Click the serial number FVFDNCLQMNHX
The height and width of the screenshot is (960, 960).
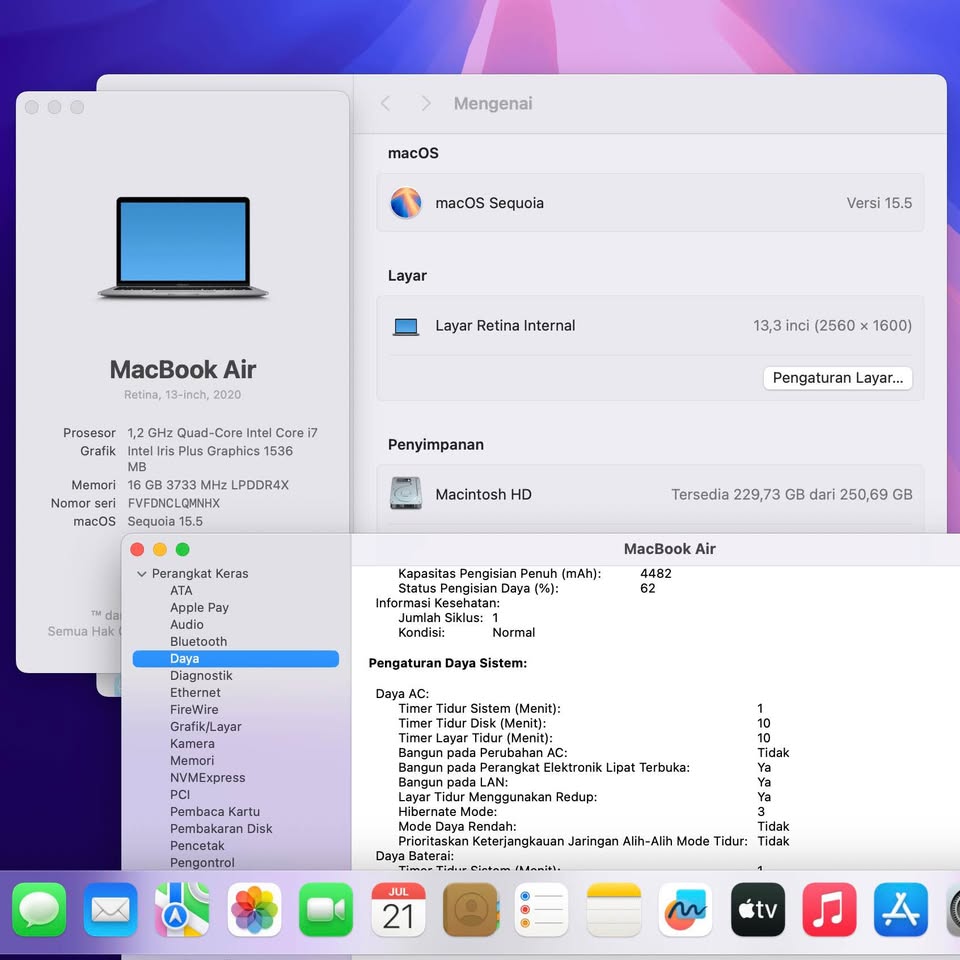pos(174,503)
